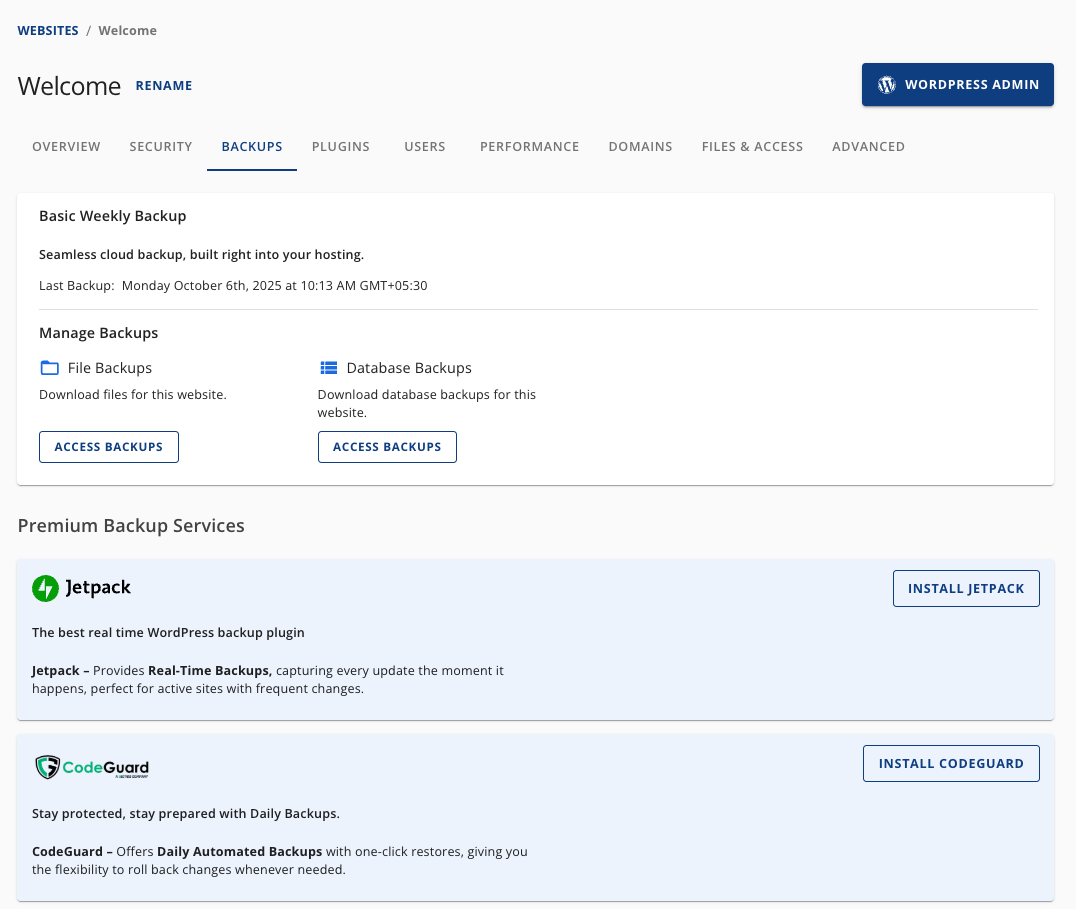This screenshot has height=909, width=1076.
Task: Click the Database Backups list icon
Action: click(x=328, y=368)
